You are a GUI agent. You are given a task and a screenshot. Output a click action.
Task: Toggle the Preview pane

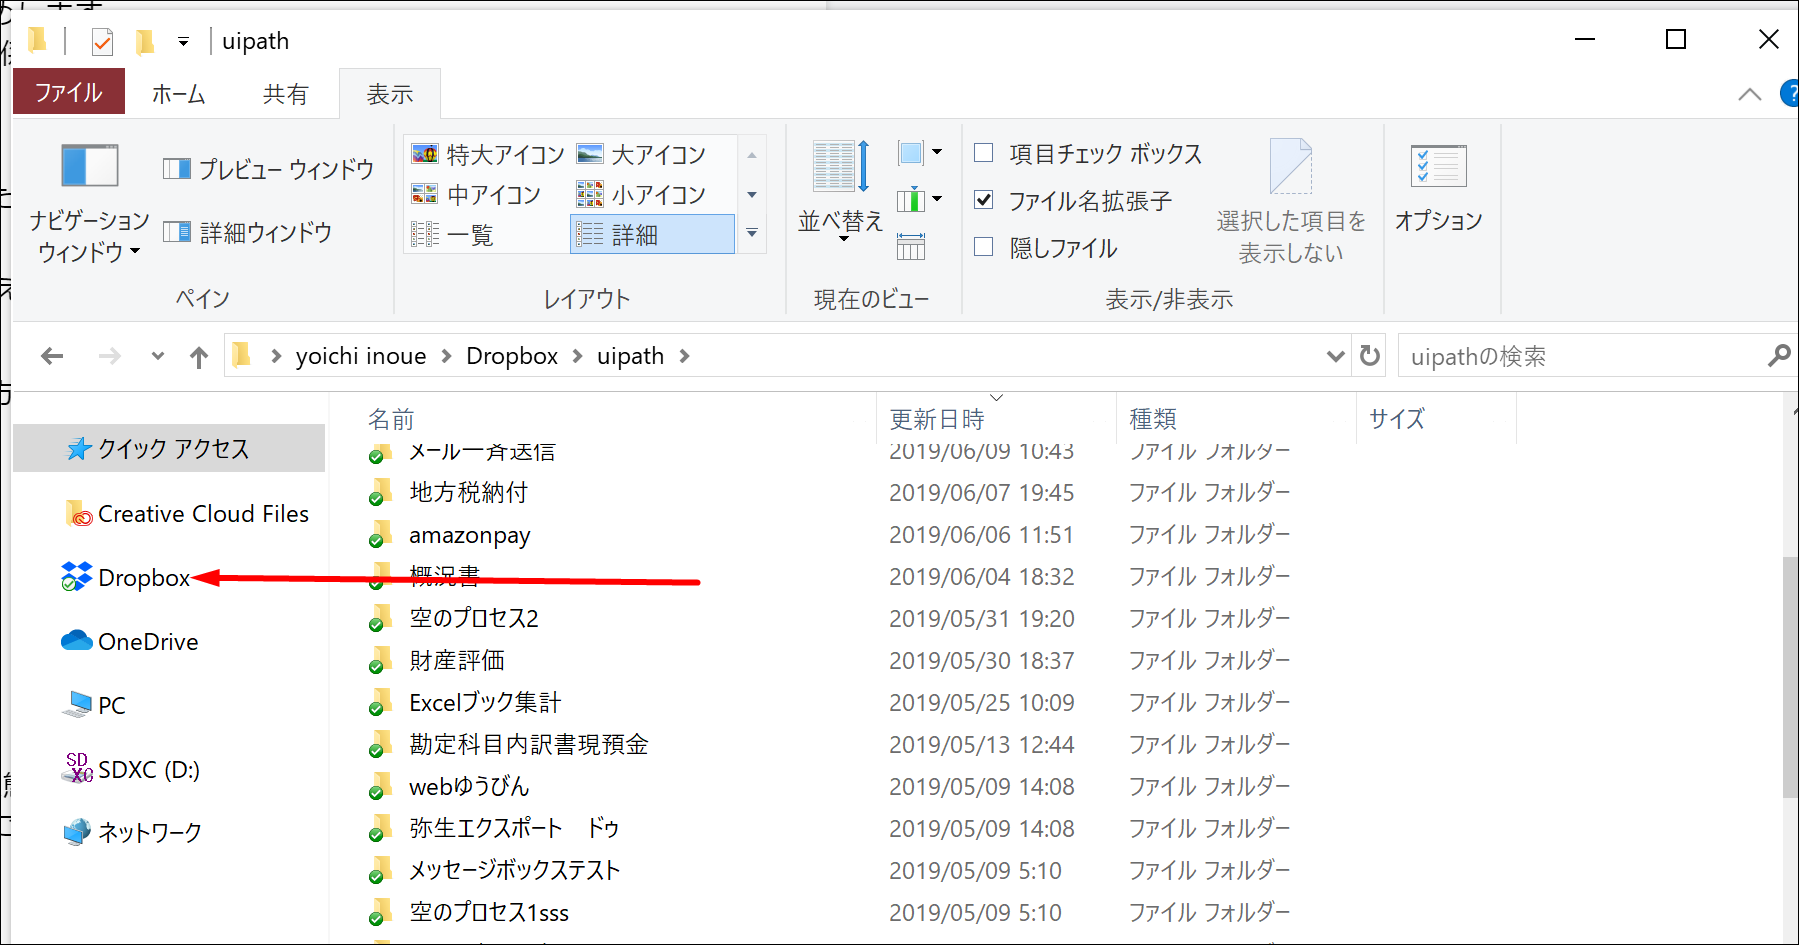(x=268, y=169)
